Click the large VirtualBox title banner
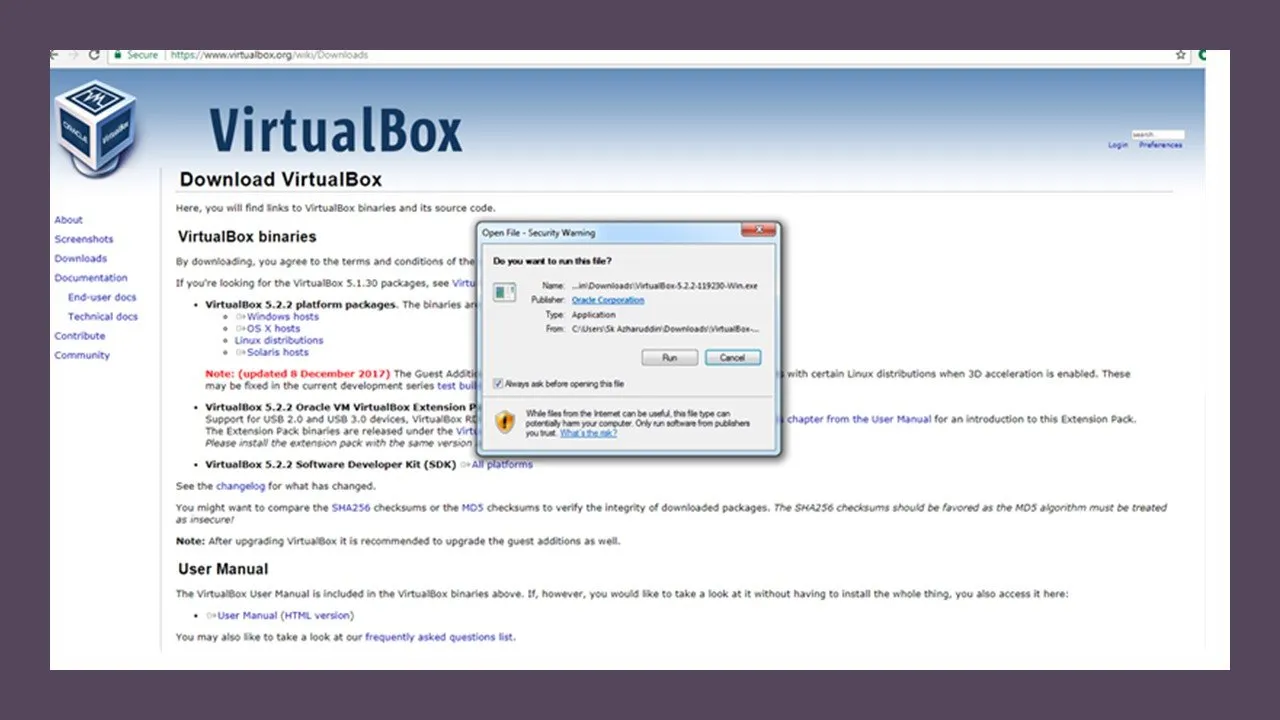This screenshot has width=1280, height=720. tap(335, 130)
